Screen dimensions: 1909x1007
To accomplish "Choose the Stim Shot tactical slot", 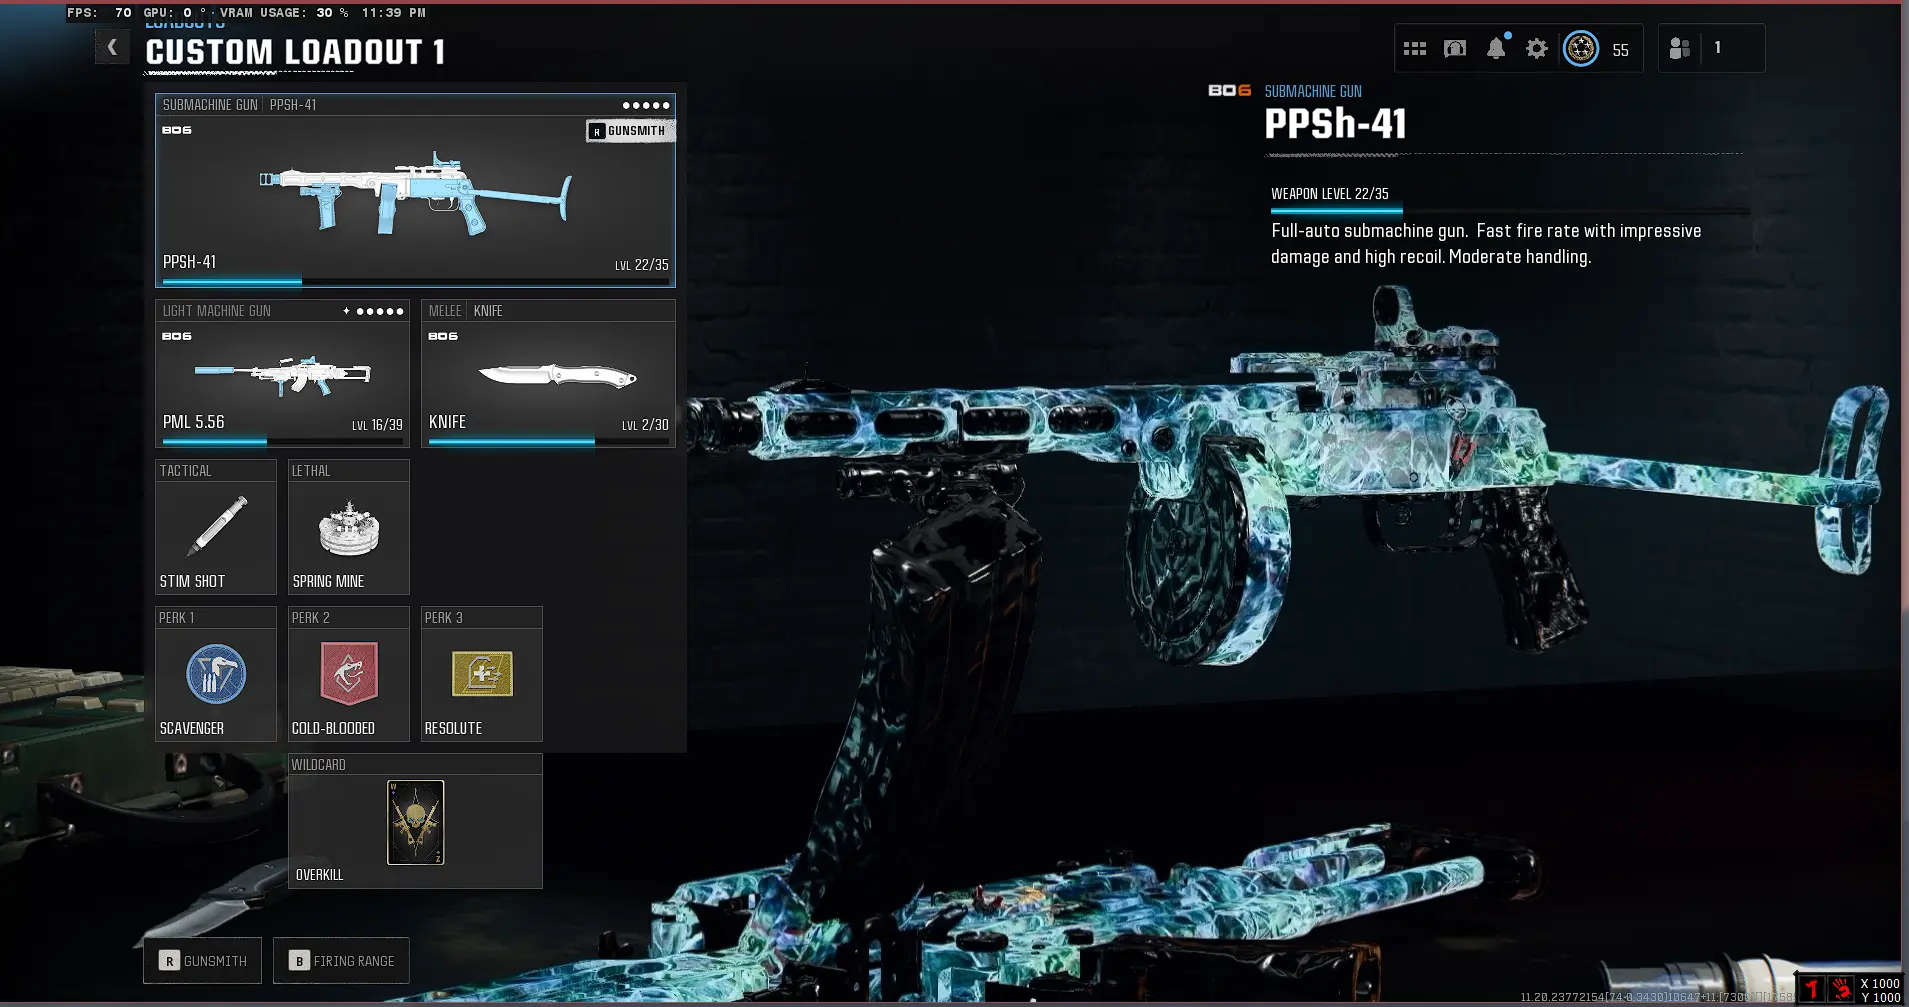I will tap(216, 528).
